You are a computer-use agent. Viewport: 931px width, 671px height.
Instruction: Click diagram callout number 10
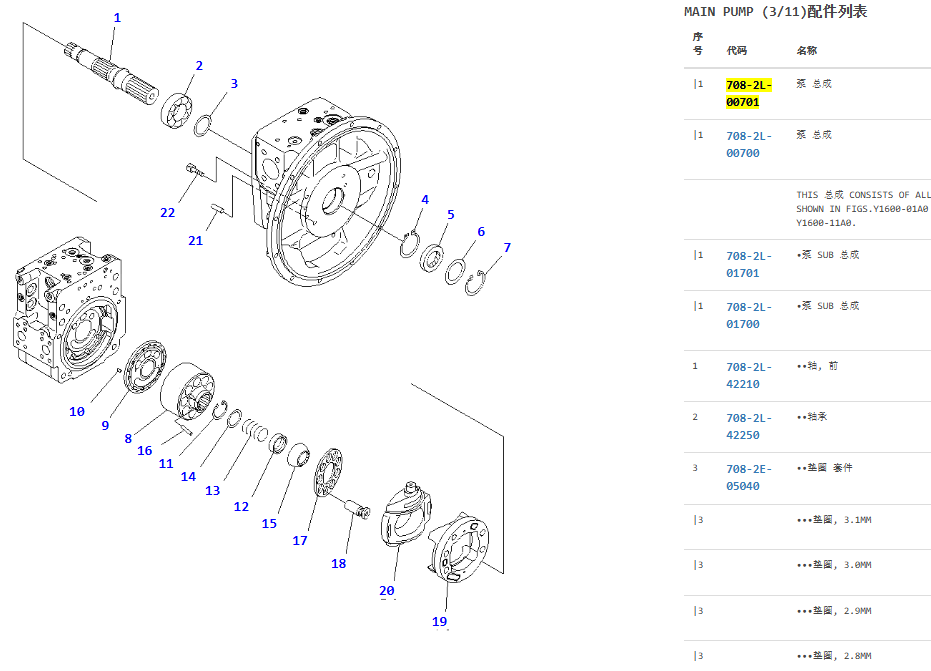(x=77, y=412)
